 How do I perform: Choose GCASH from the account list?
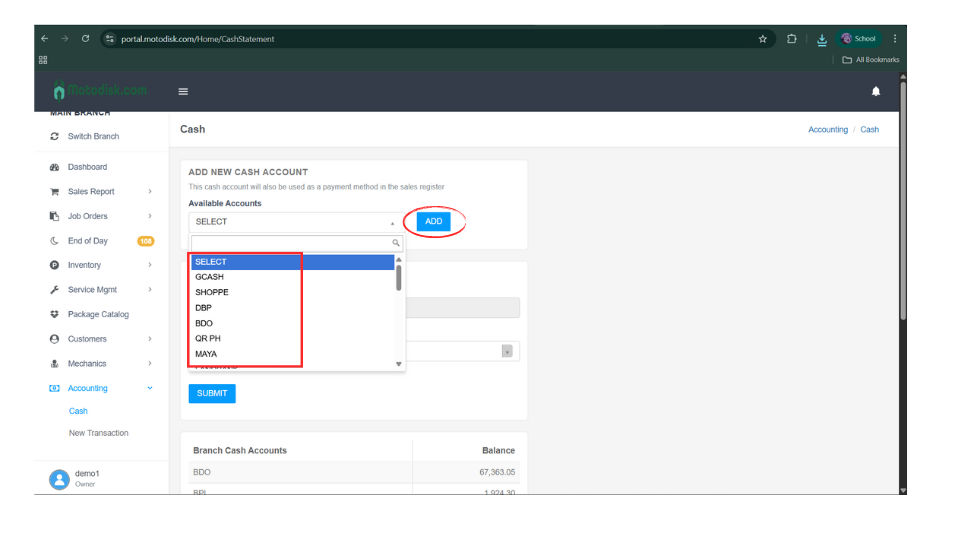point(210,277)
